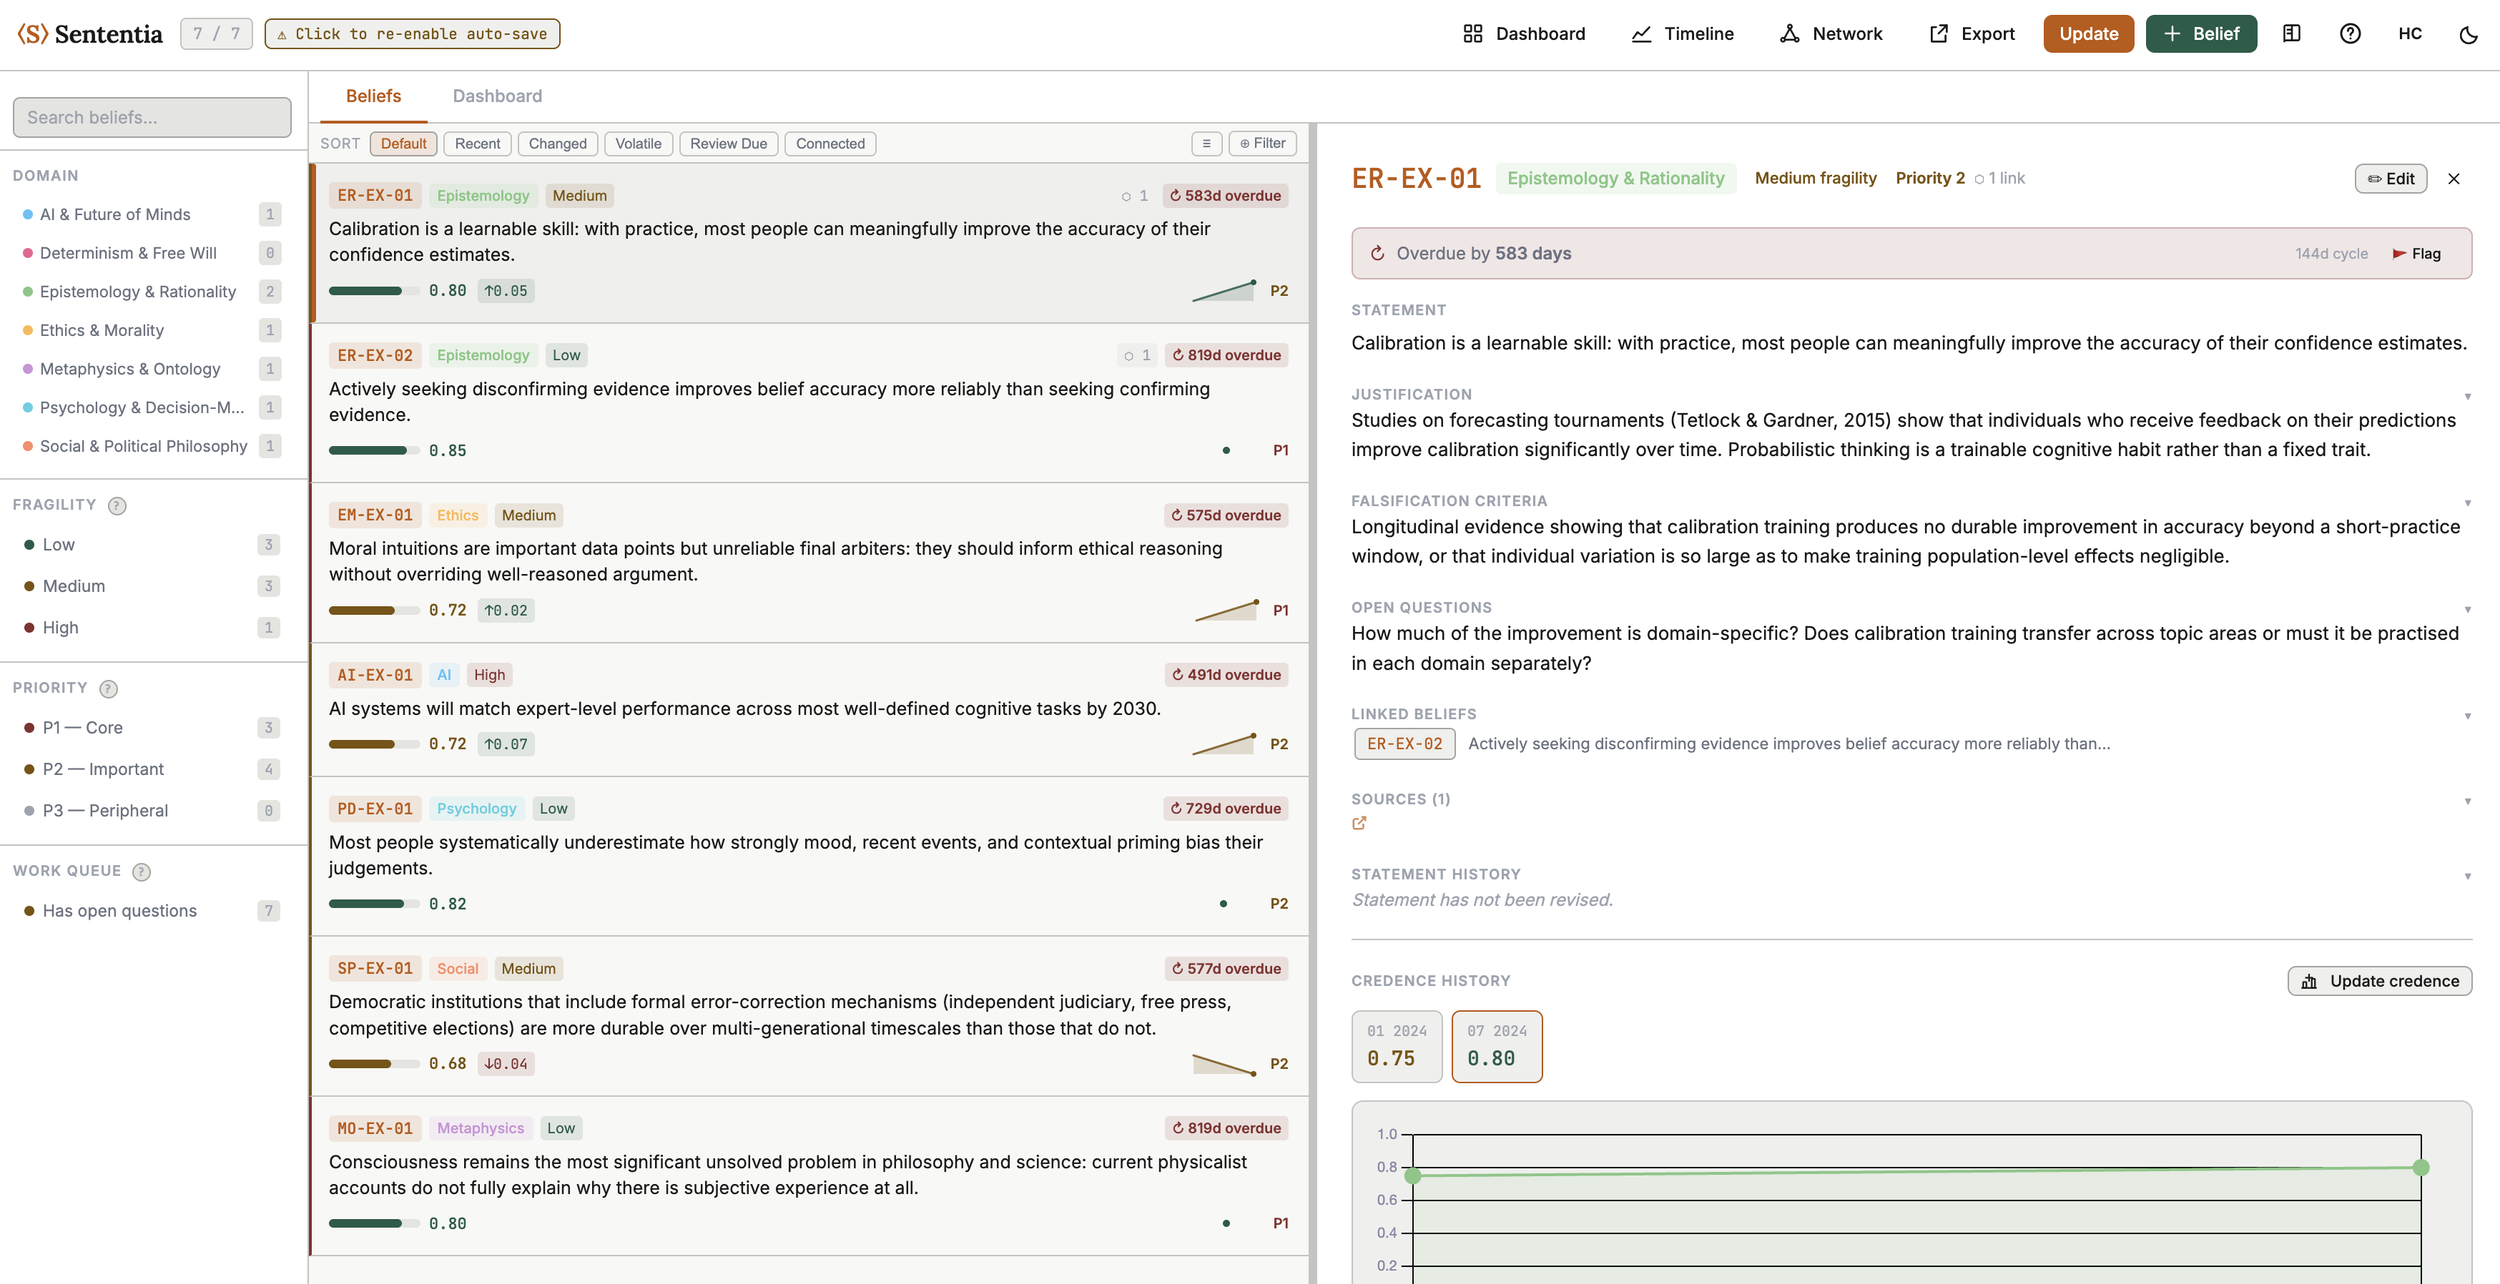Image resolution: width=2500 pixels, height=1284 pixels.
Task: Collapse the Statement History section
Action: [2467, 876]
